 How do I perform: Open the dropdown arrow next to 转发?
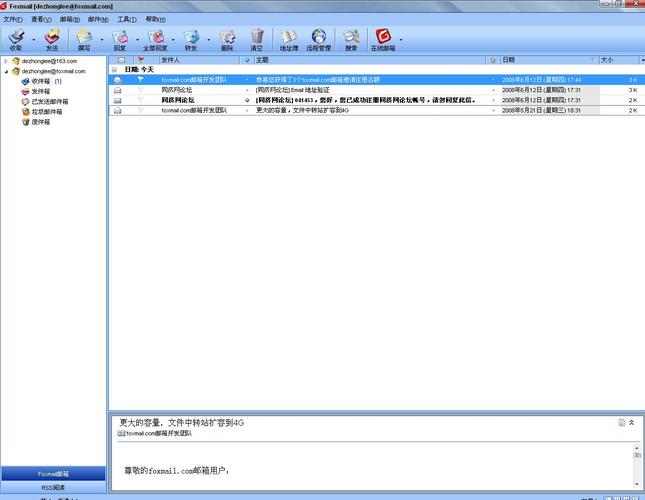tap(209, 40)
